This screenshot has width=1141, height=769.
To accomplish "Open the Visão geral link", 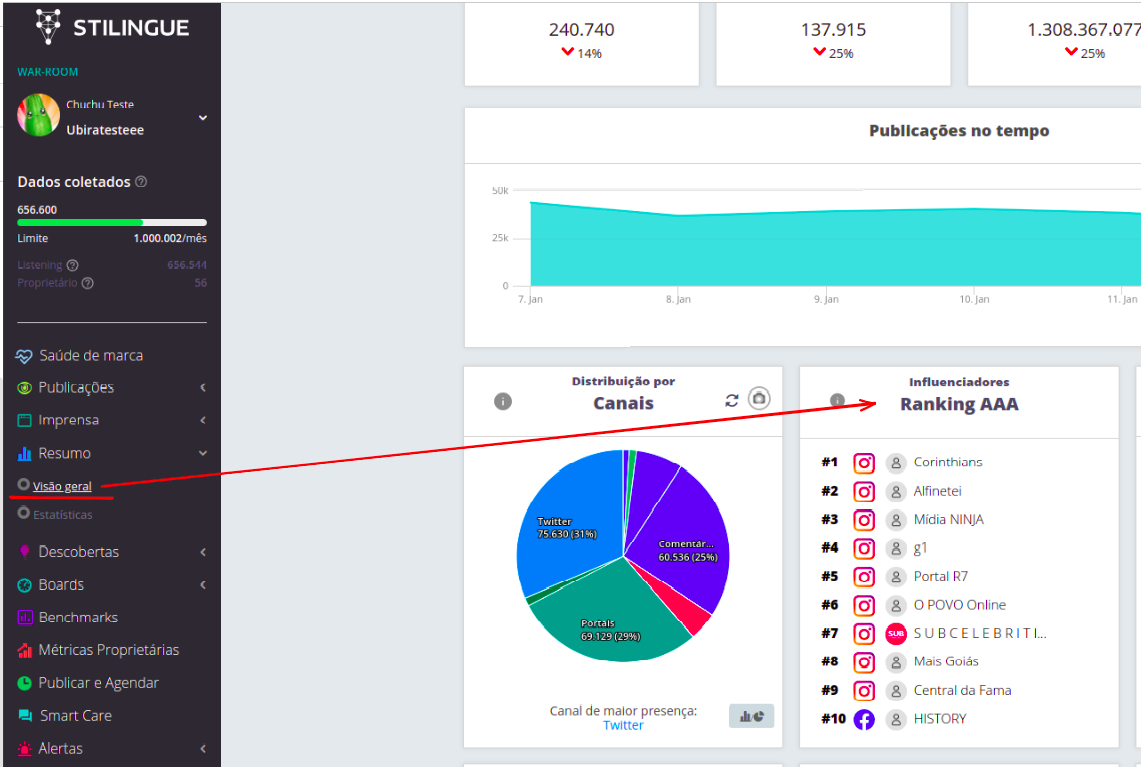I will pyautogui.click(x=62, y=486).
